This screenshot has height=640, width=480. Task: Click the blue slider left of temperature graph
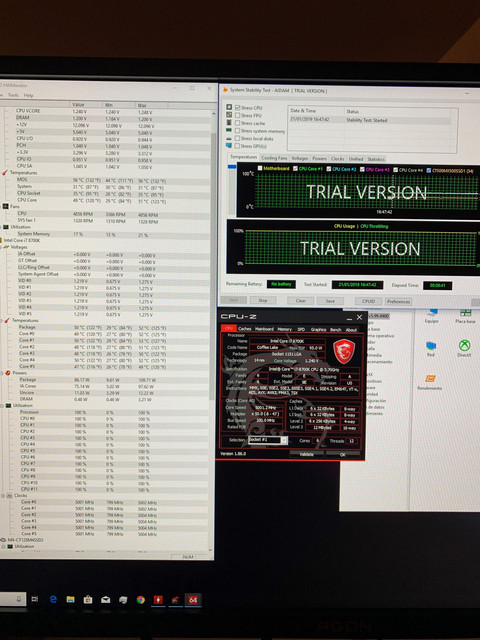tap(232, 167)
